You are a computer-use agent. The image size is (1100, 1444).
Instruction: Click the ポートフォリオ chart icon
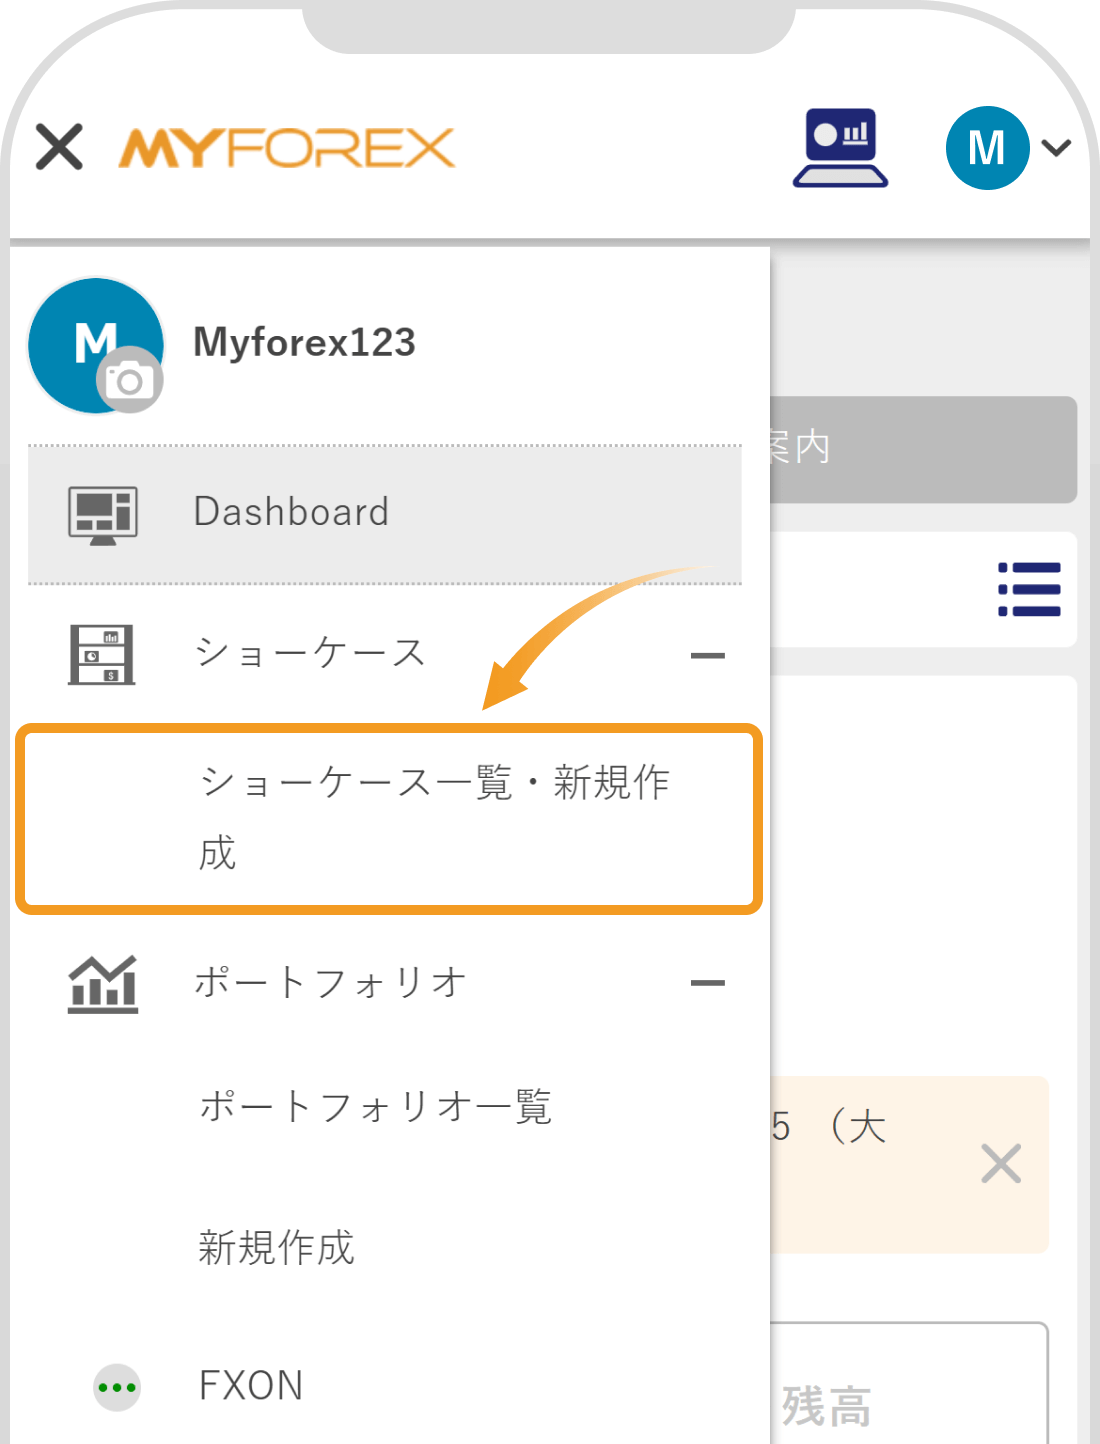tap(100, 983)
